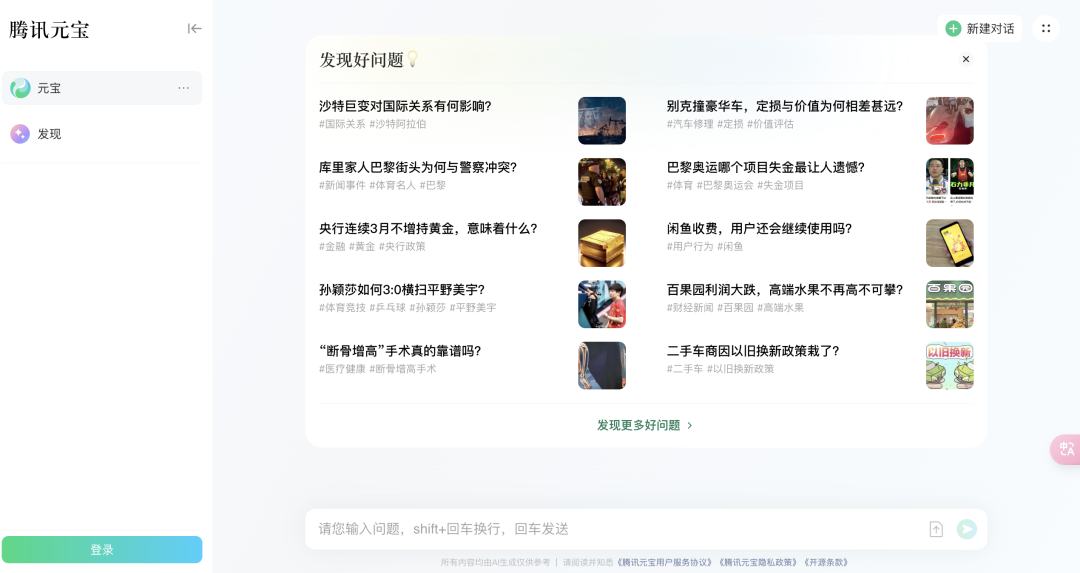Open question "断骨增高"手术真的靠谱吗?
This screenshot has width=1080, height=573.
pos(400,351)
